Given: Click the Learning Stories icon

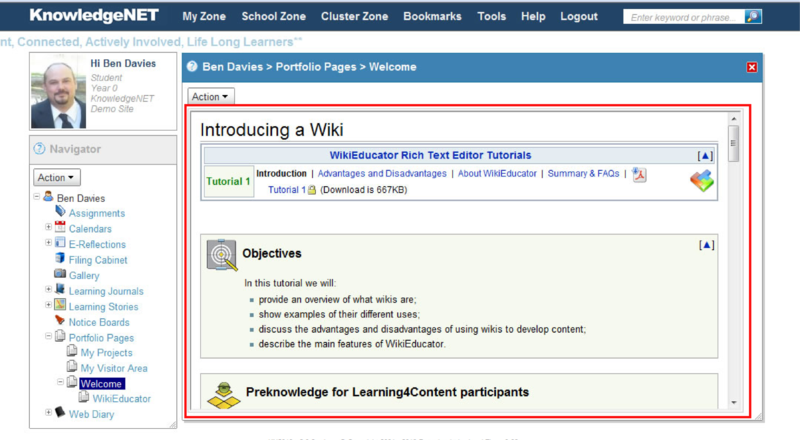Looking at the screenshot, I should coord(60,305).
